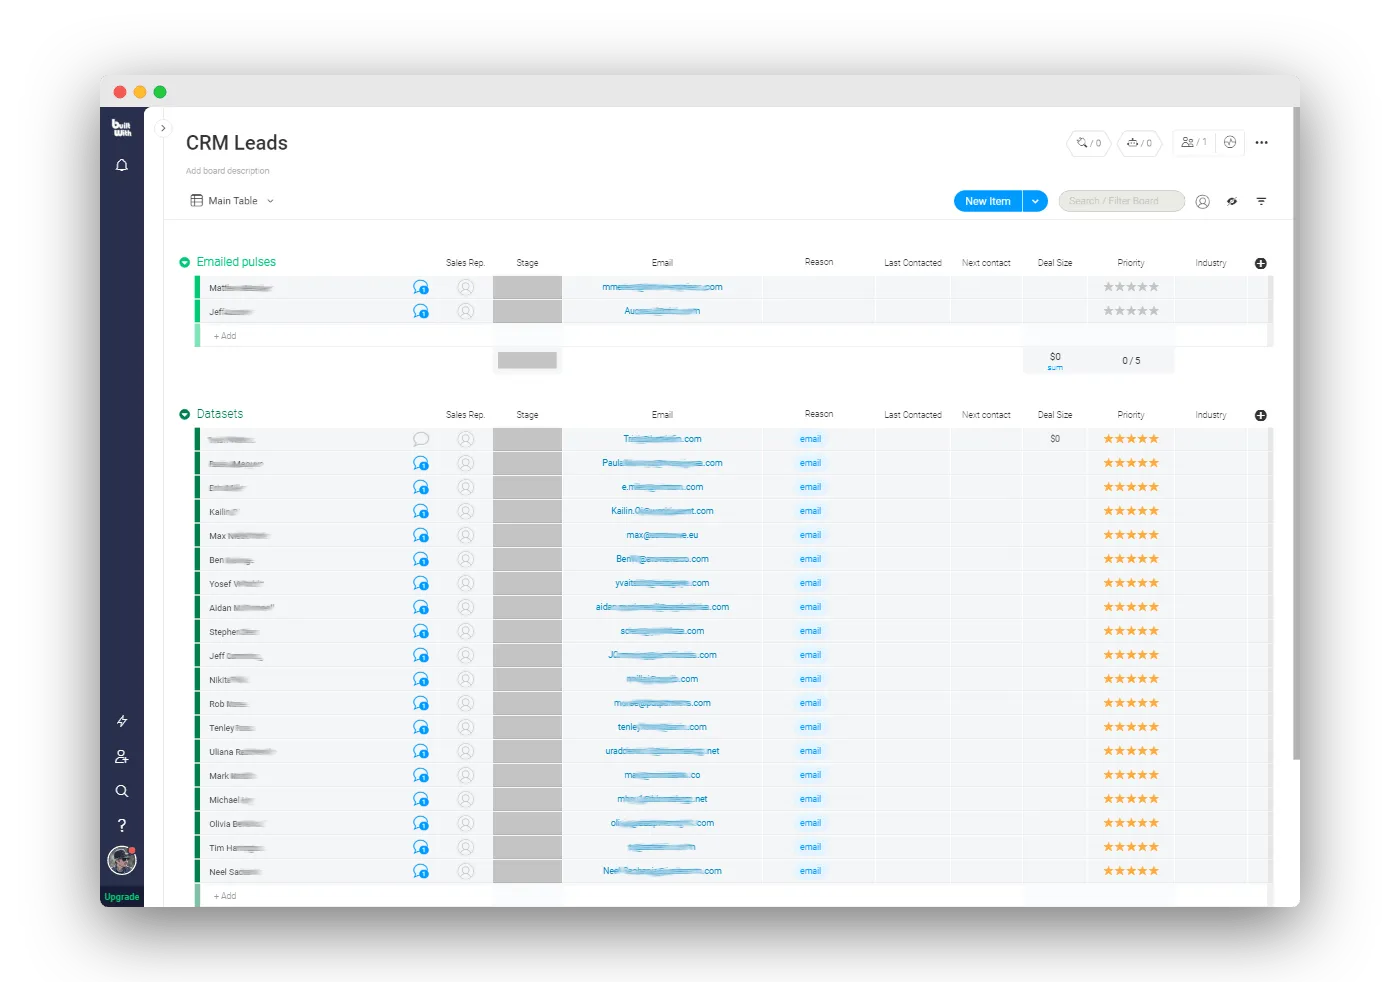Click the filter icon in the toolbar
1400x982 pixels.
point(1261,201)
